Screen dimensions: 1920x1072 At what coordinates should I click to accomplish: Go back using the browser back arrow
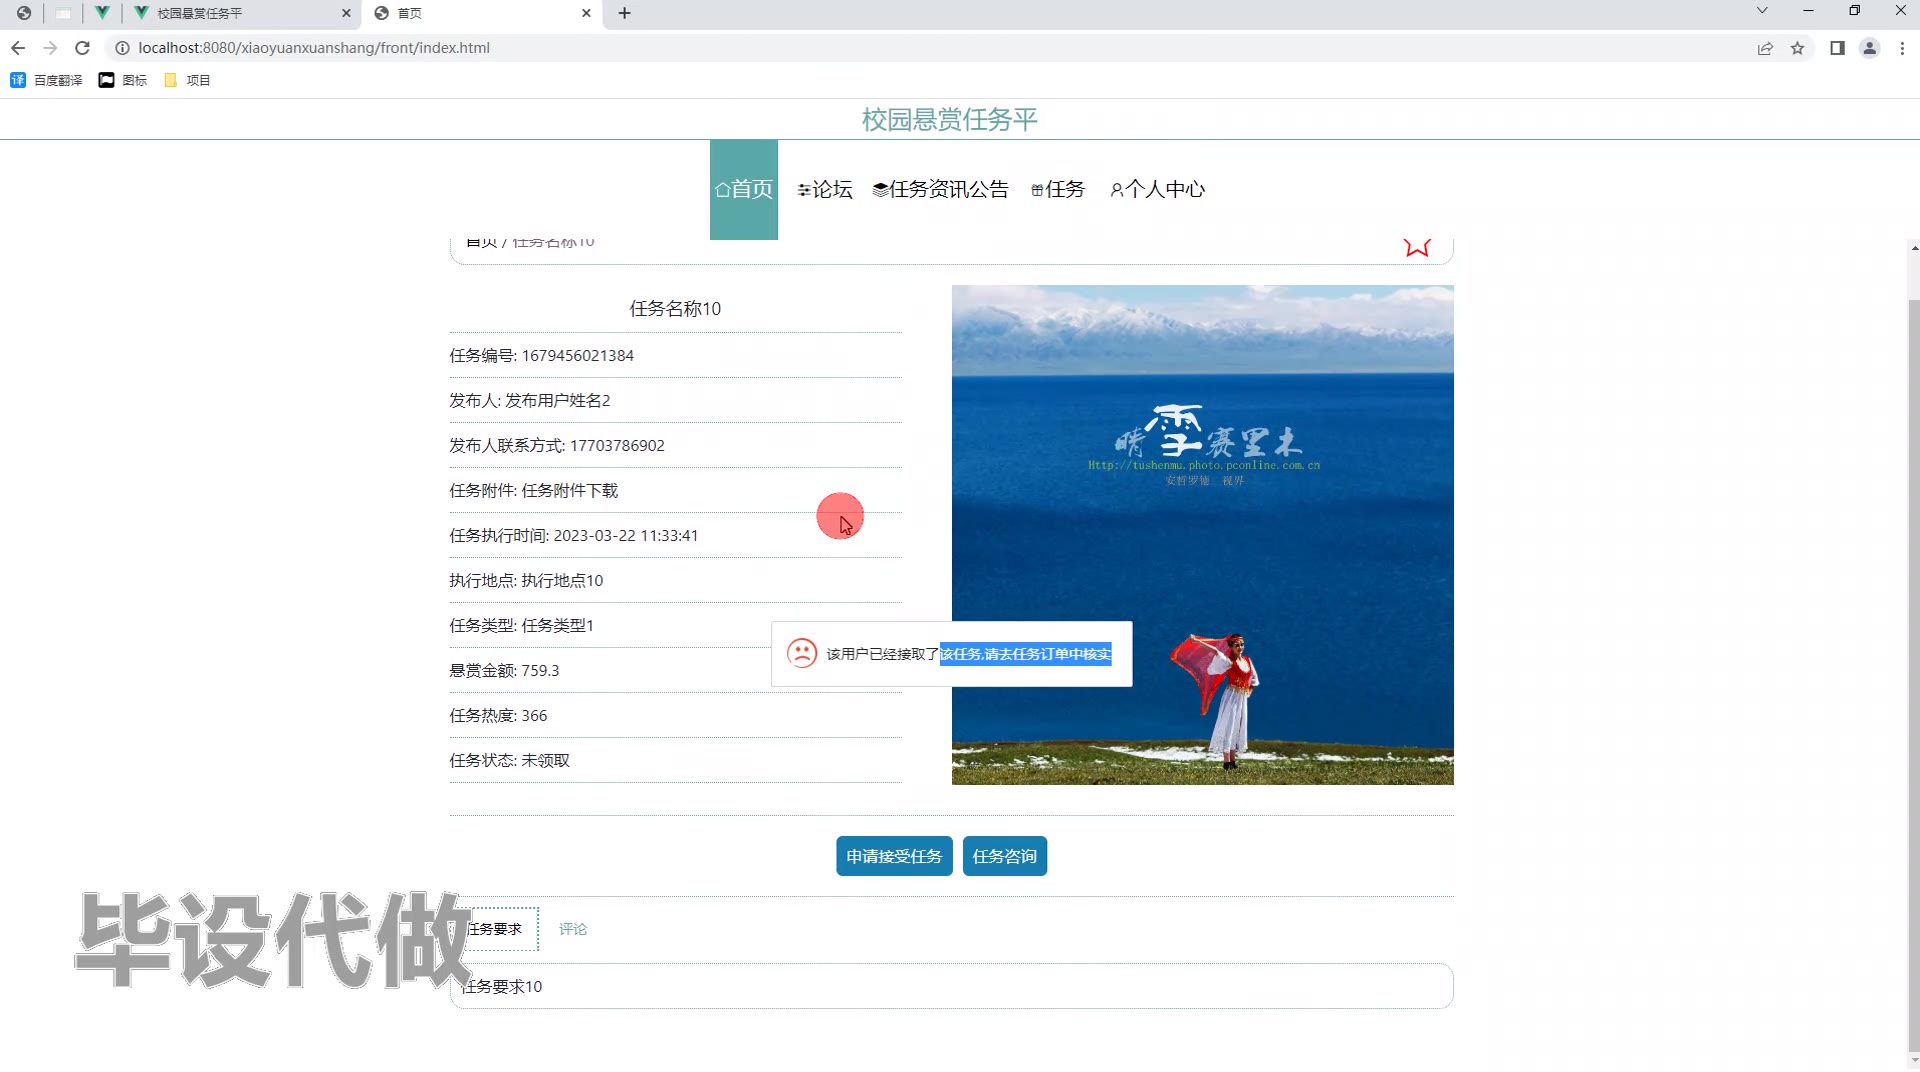click(x=18, y=48)
